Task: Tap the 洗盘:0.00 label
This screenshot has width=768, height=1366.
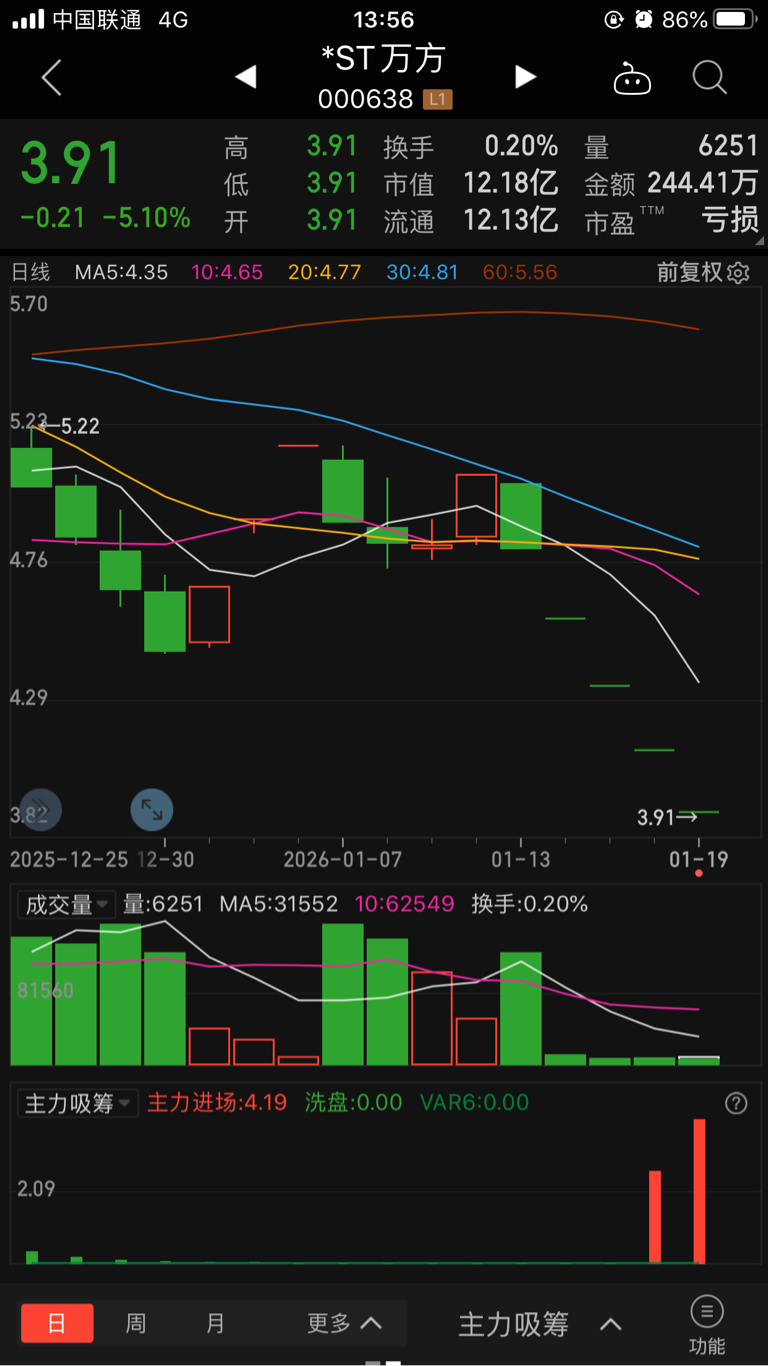Action: (x=353, y=1103)
